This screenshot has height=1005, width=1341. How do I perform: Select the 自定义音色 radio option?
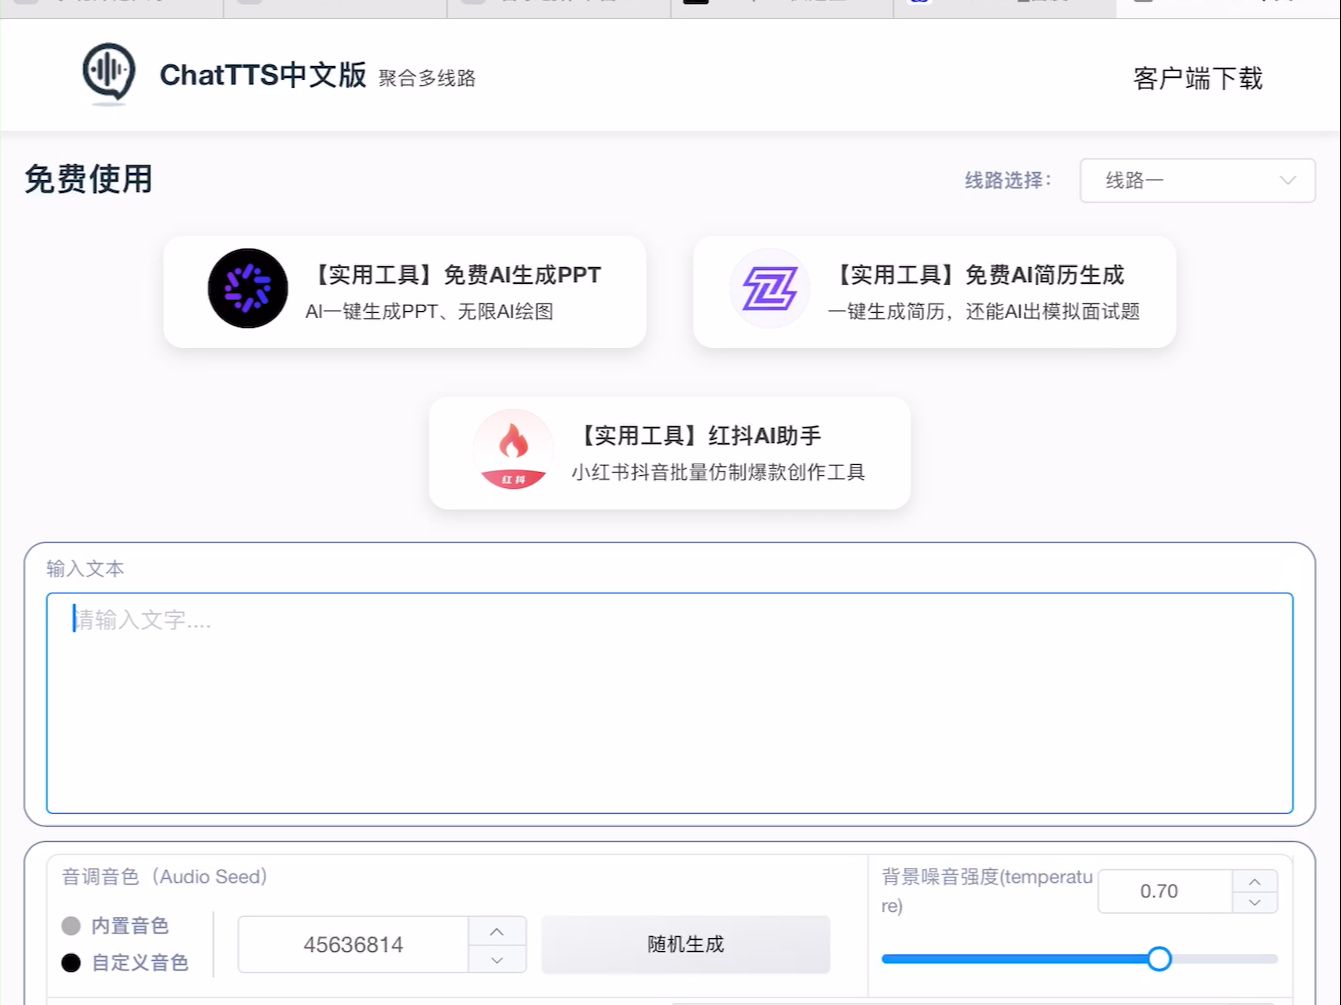coord(71,962)
